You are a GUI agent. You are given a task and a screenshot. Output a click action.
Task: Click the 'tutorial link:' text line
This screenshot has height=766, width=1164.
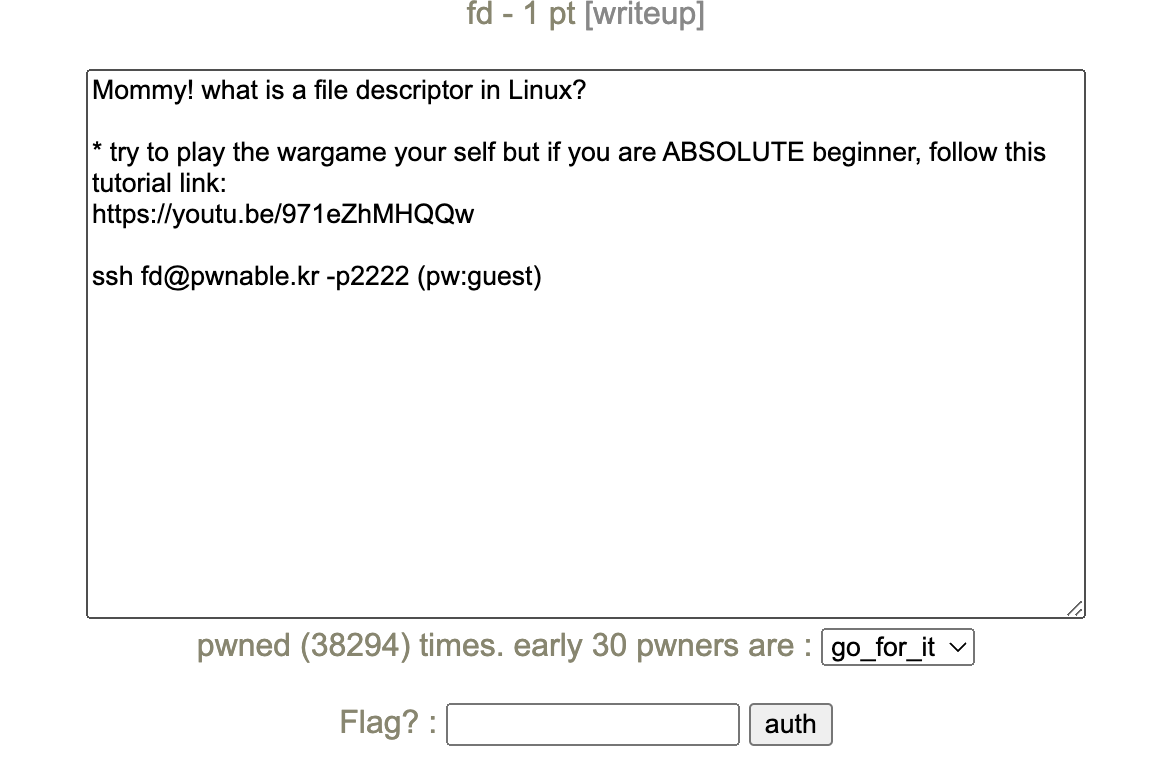point(160,184)
